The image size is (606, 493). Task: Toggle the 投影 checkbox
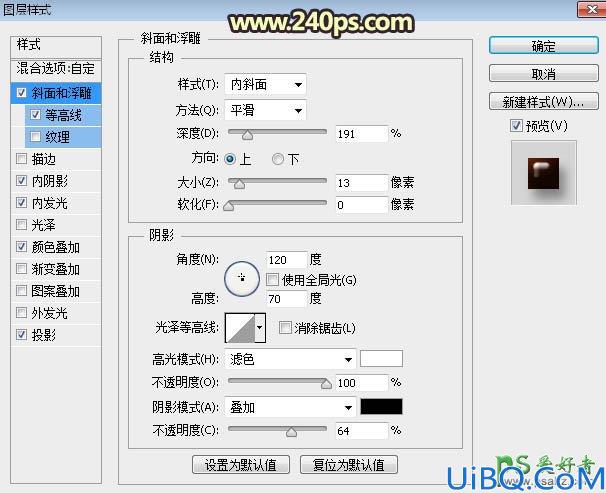click(22, 335)
